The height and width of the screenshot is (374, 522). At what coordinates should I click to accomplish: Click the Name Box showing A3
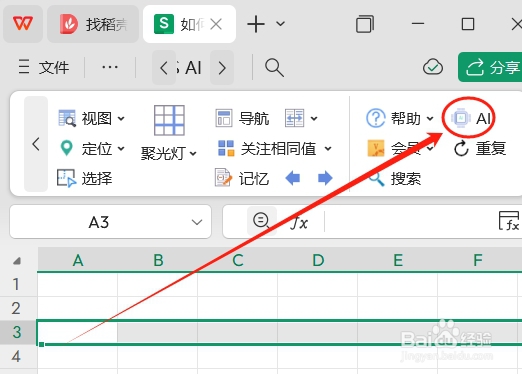tap(99, 222)
